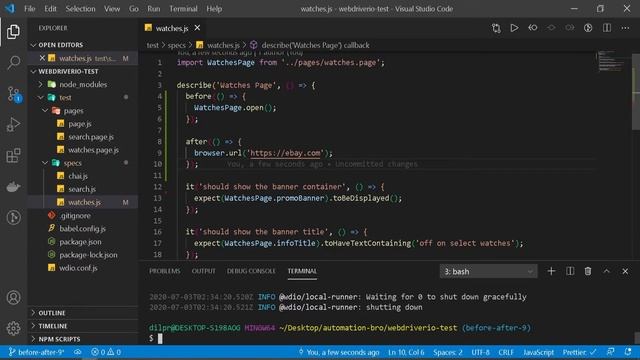Open the Source Control view

pyautogui.click(x=13, y=94)
